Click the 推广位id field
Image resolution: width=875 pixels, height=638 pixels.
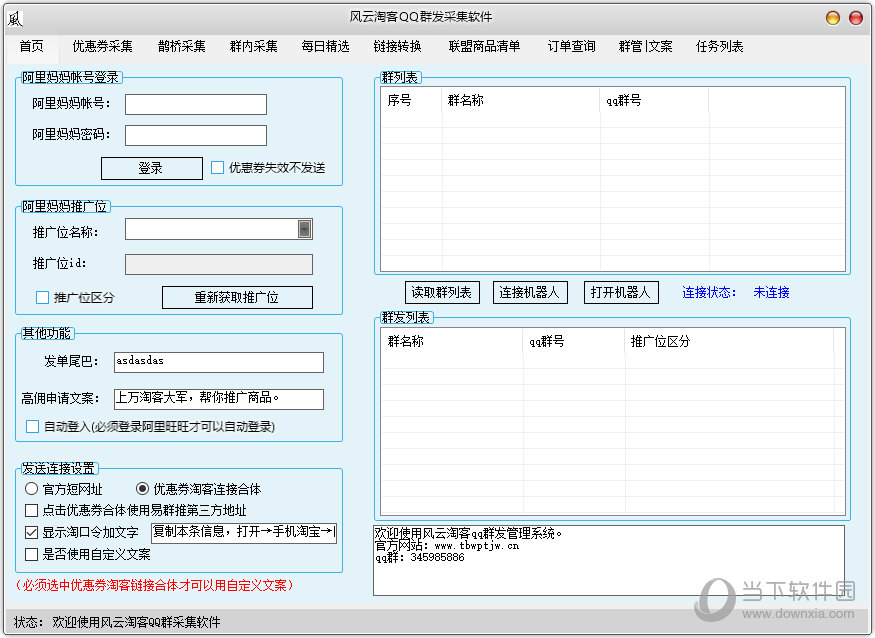tap(219, 265)
